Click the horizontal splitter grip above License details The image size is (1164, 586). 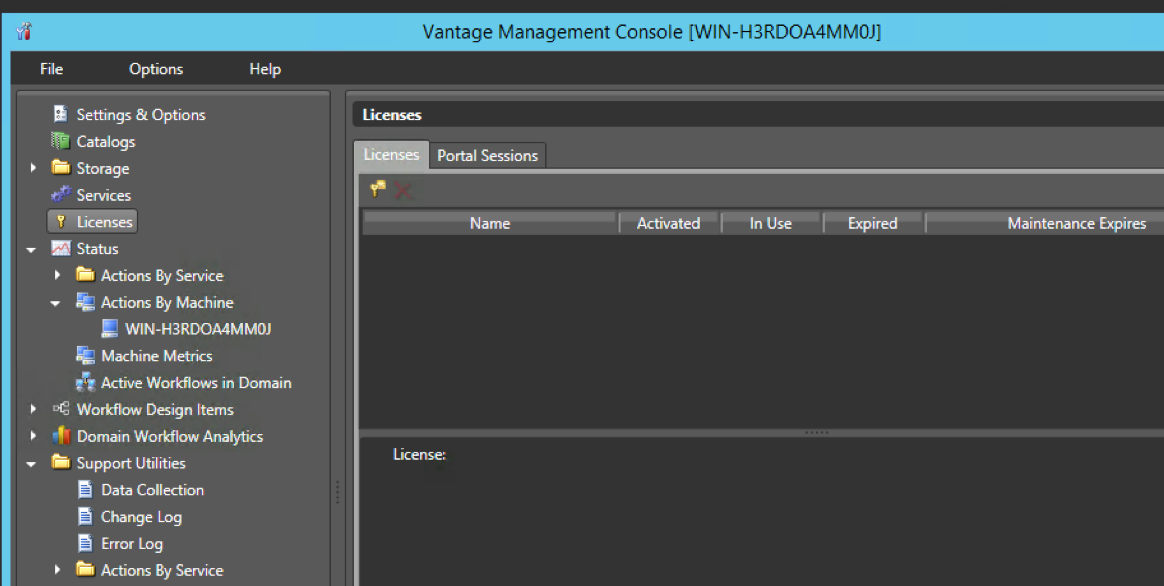(817, 432)
